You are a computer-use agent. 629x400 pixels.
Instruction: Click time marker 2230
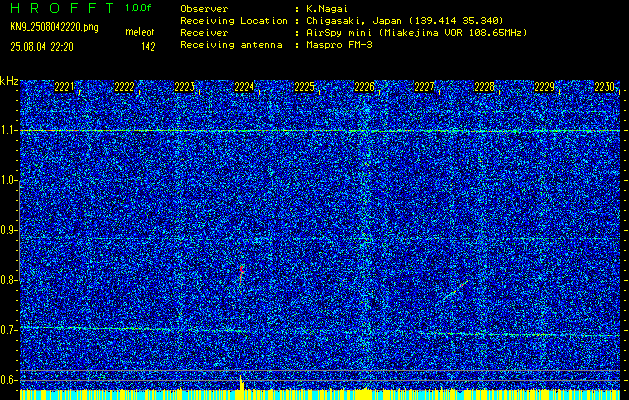(604, 87)
